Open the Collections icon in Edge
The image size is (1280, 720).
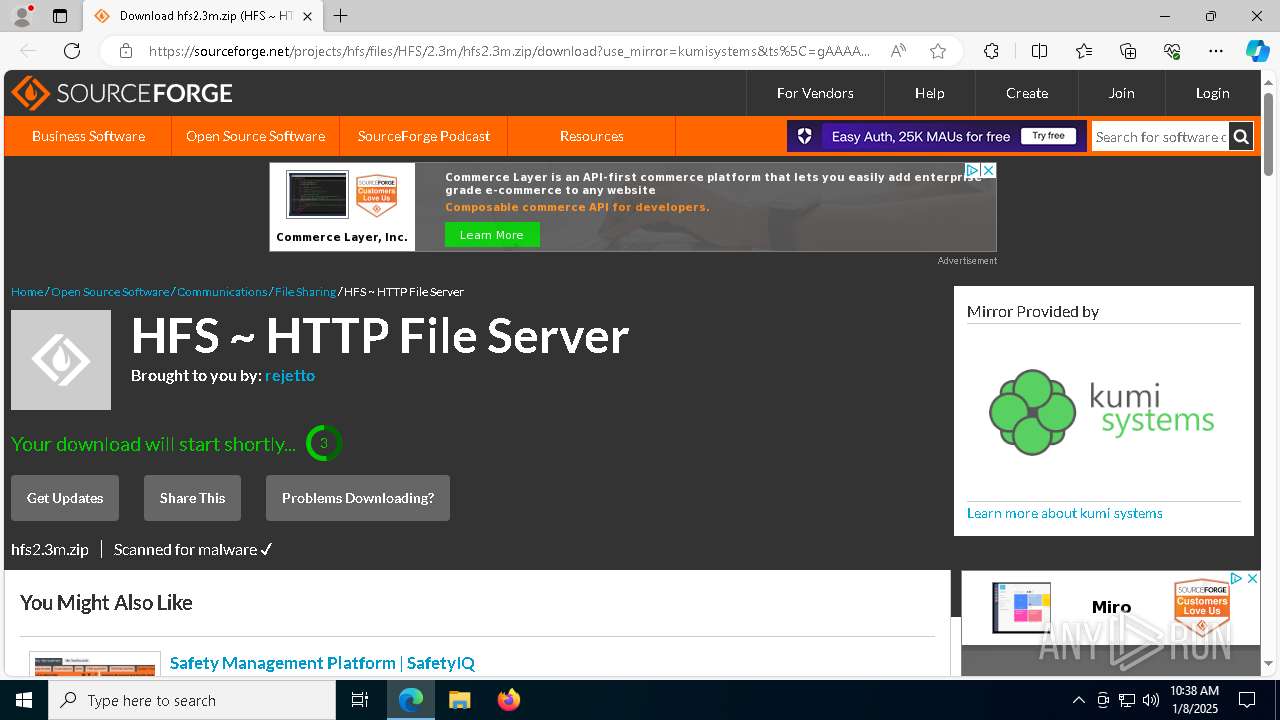tap(1128, 51)
